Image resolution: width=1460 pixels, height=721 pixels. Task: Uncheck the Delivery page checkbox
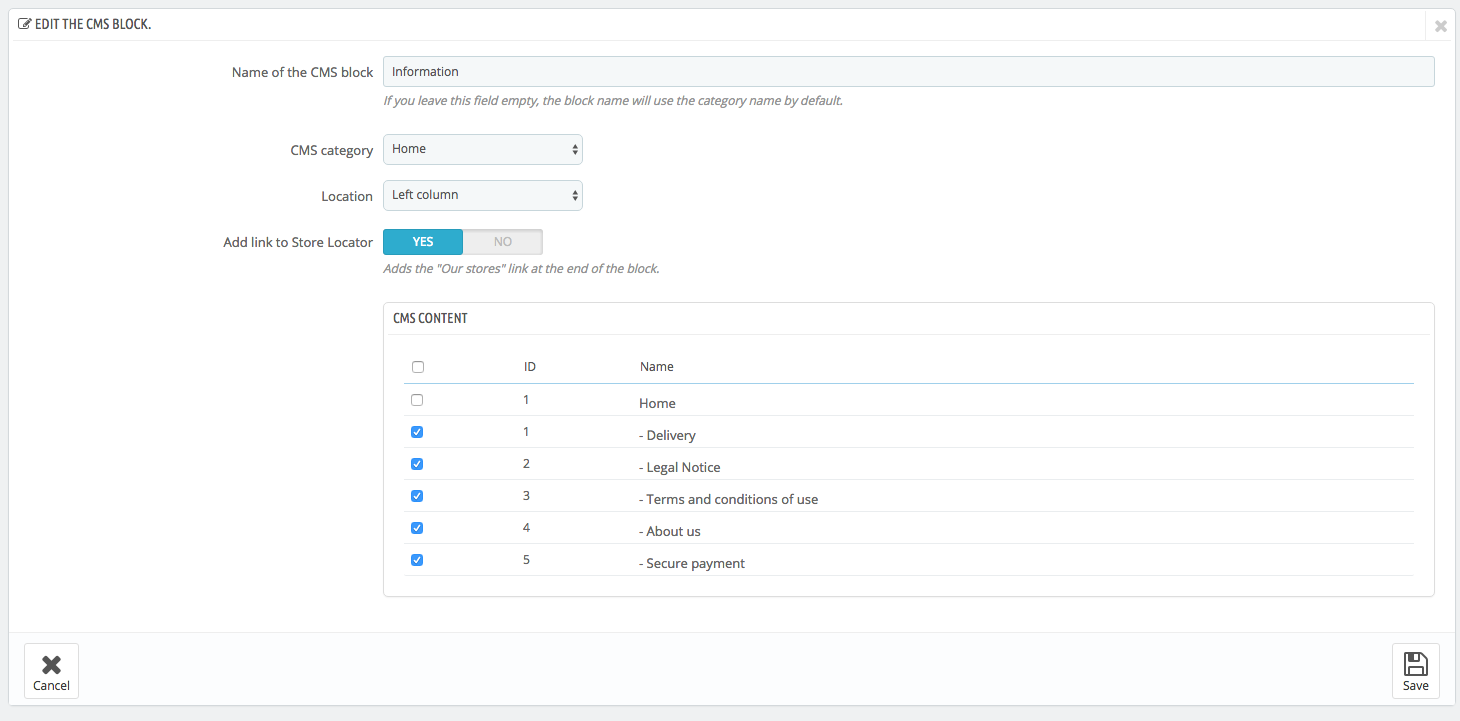(417, 432)
